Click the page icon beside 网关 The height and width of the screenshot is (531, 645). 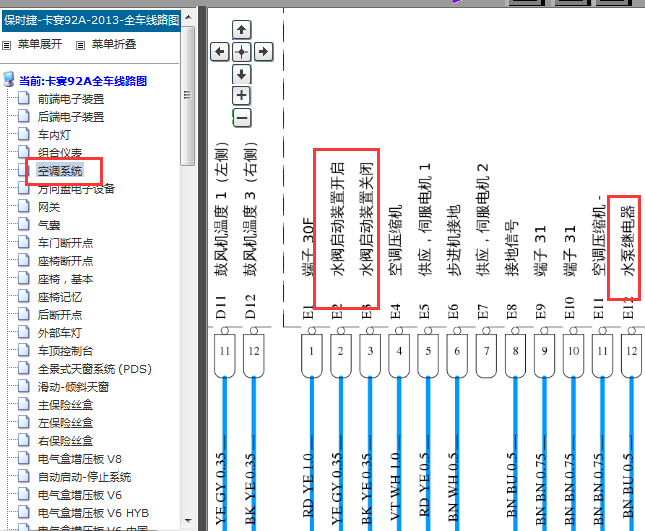(x=24, y=206)
